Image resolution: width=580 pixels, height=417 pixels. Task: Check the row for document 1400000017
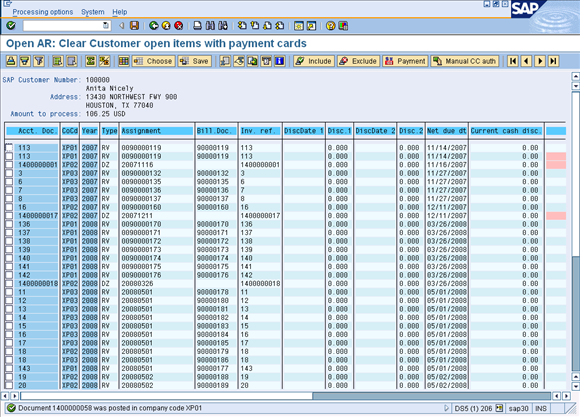pyautogui.click(x=9, y=216)
